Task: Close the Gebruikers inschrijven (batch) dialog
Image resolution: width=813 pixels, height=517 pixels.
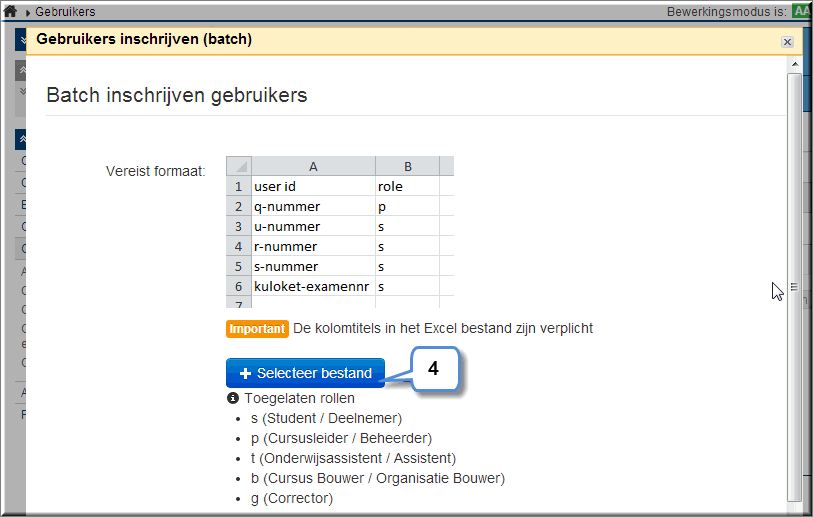Action: point(787,42)
